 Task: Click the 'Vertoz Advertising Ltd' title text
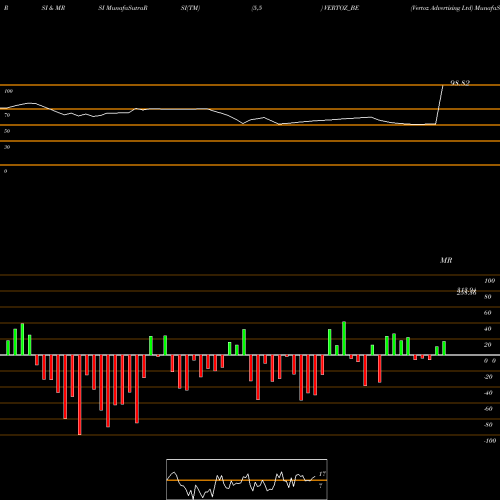pyautogui.click(x=442, y=8)
